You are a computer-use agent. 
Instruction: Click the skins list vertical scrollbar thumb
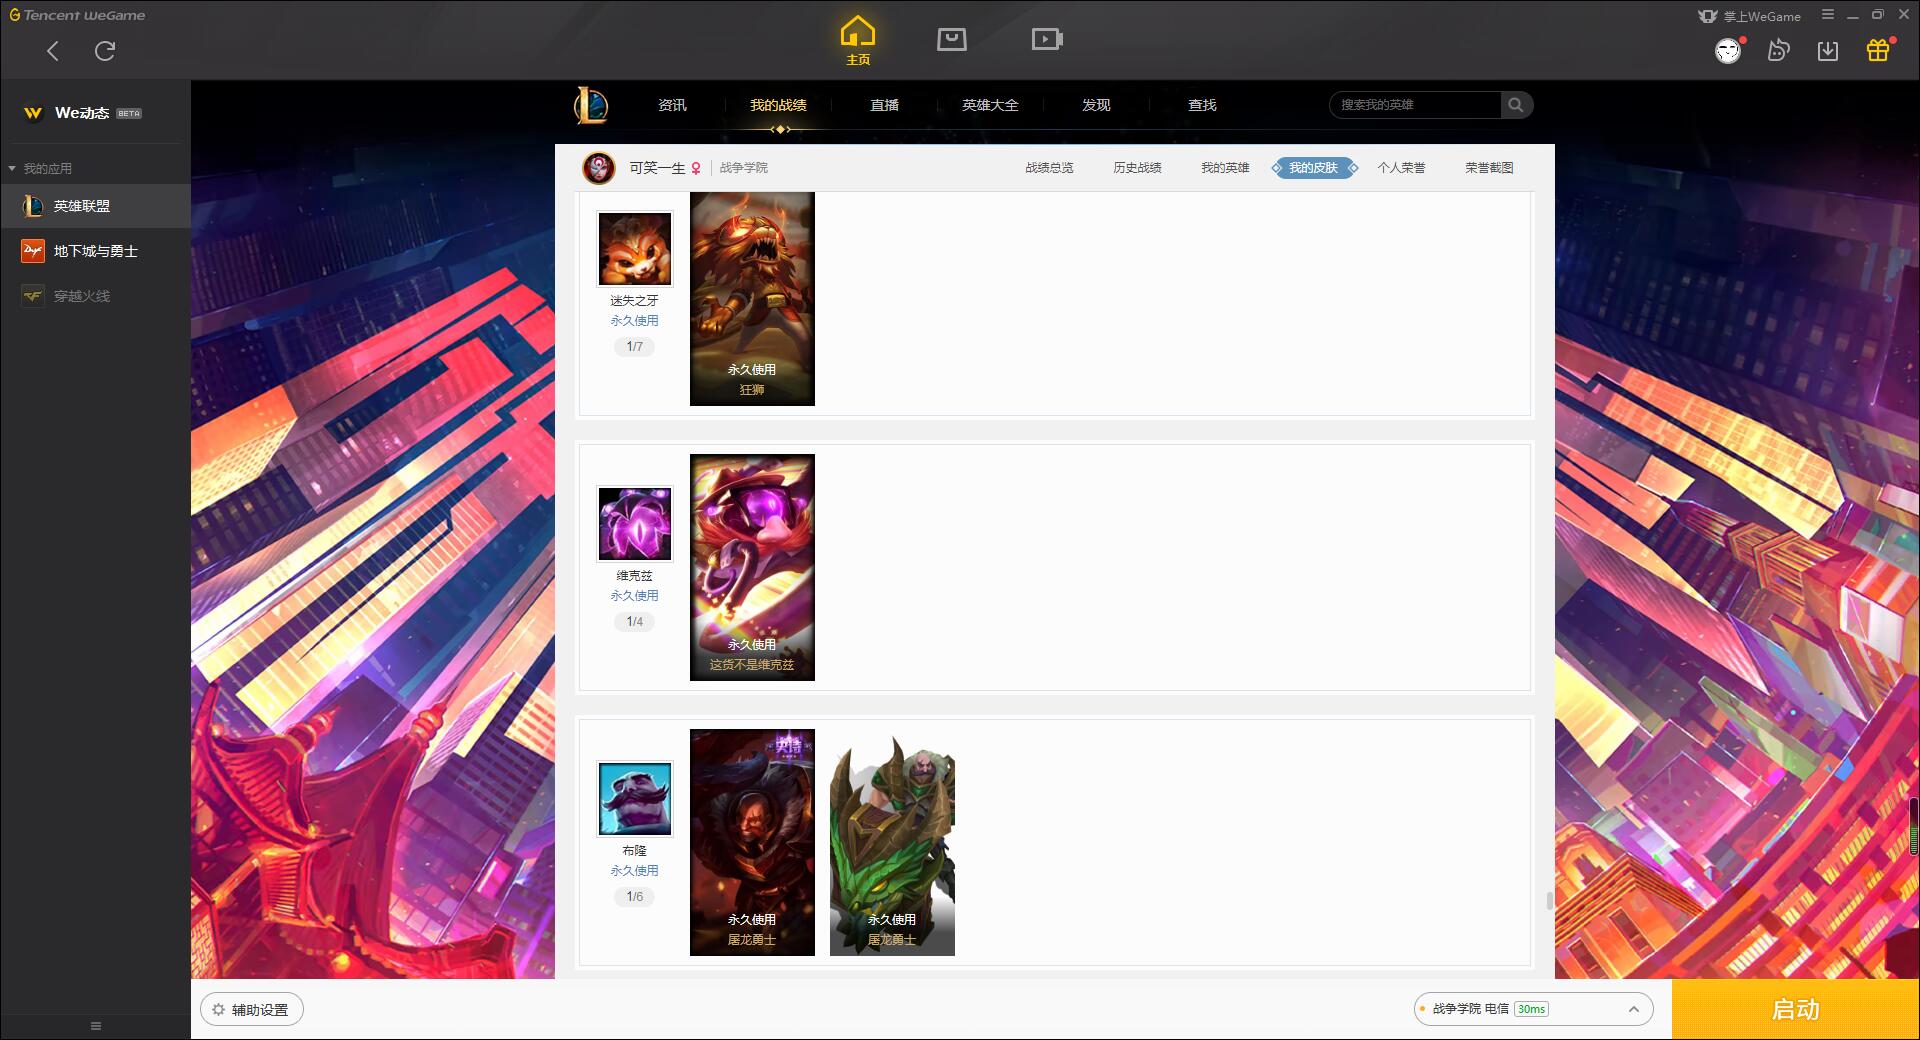1550,901
